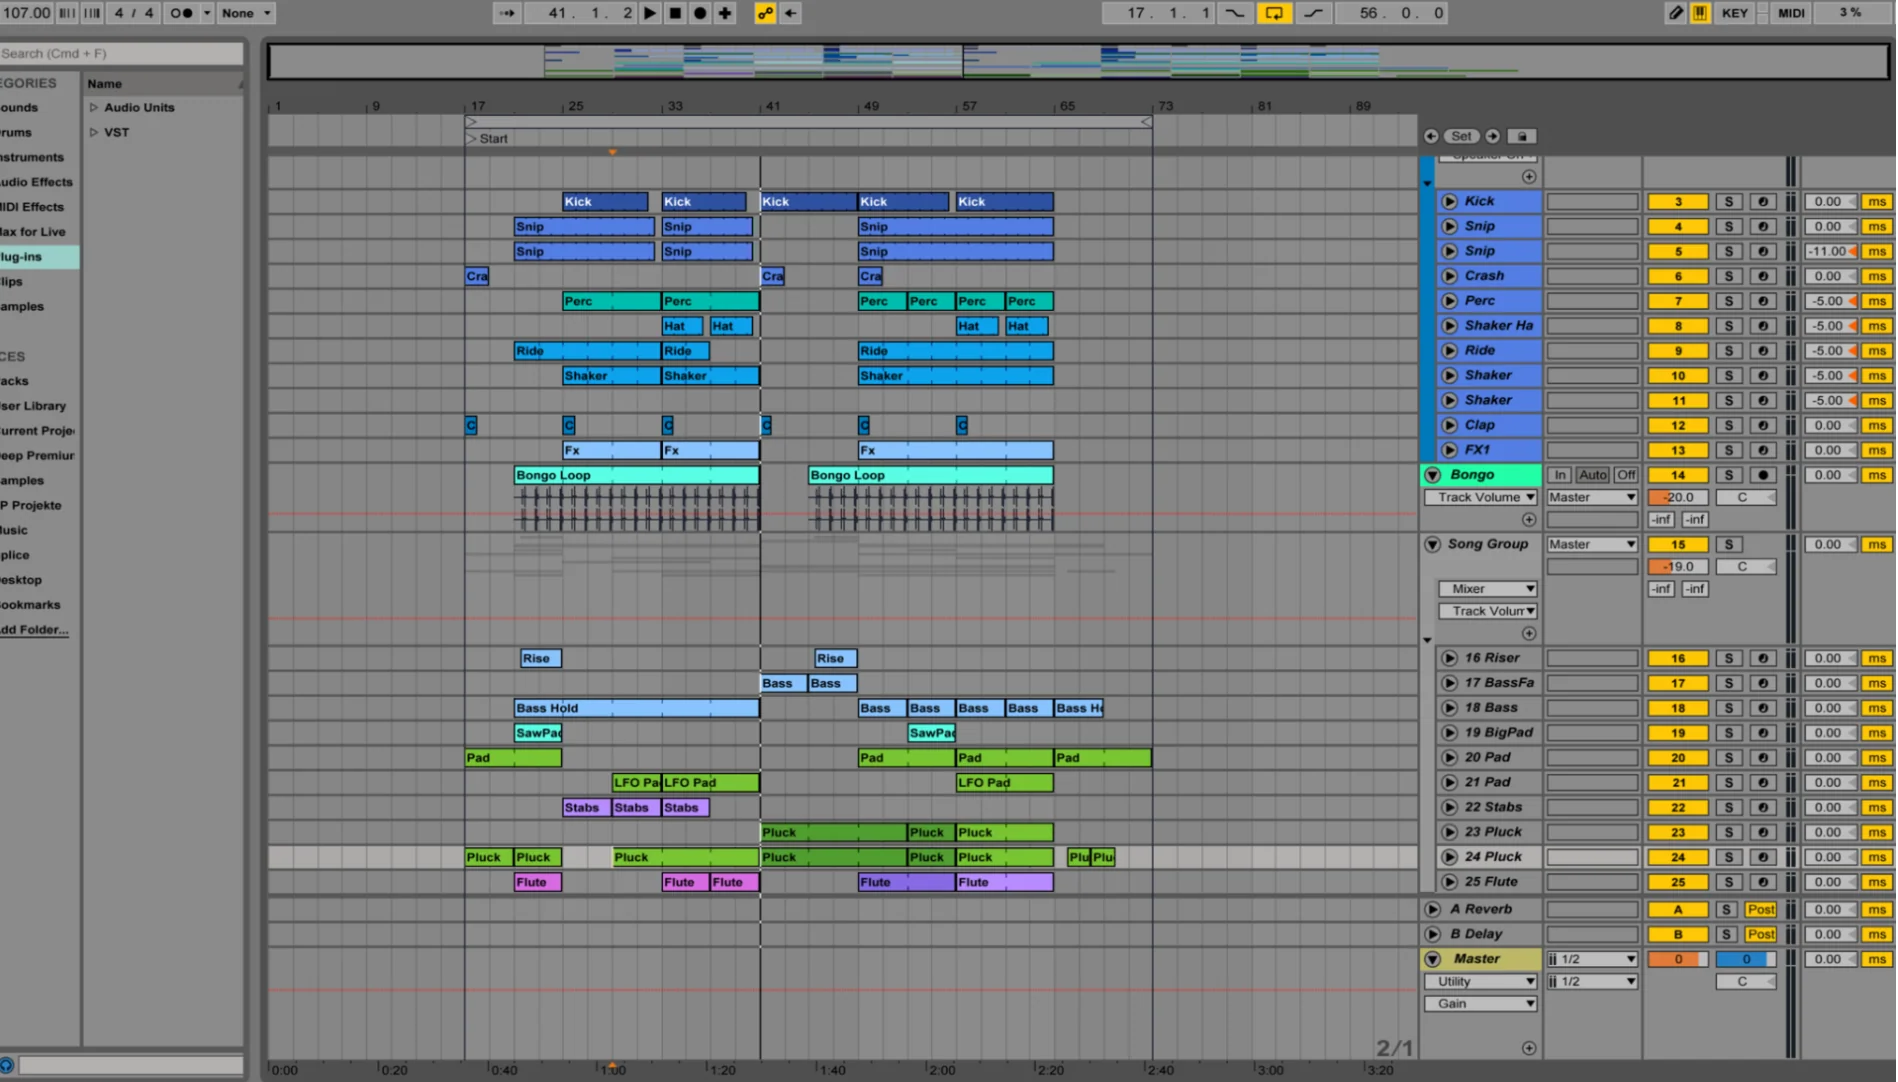1898x1082 pixels.
Task: Click the Set locator button
Action: click(1461, 136)
